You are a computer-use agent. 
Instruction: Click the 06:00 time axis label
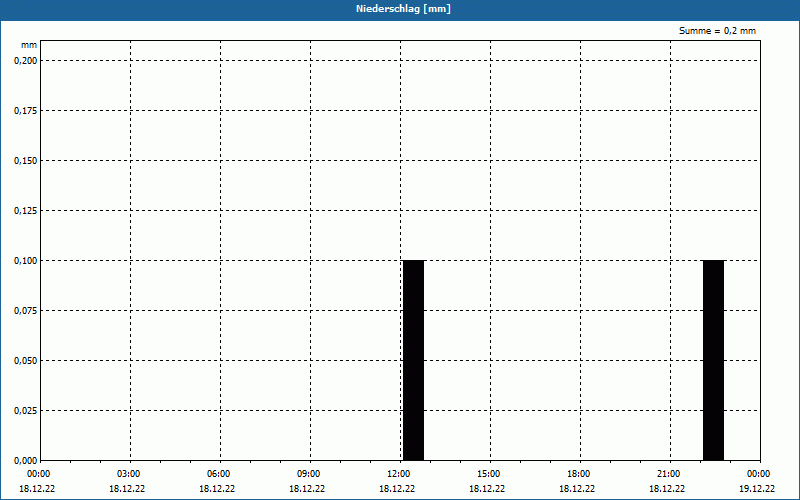[219, 474]
